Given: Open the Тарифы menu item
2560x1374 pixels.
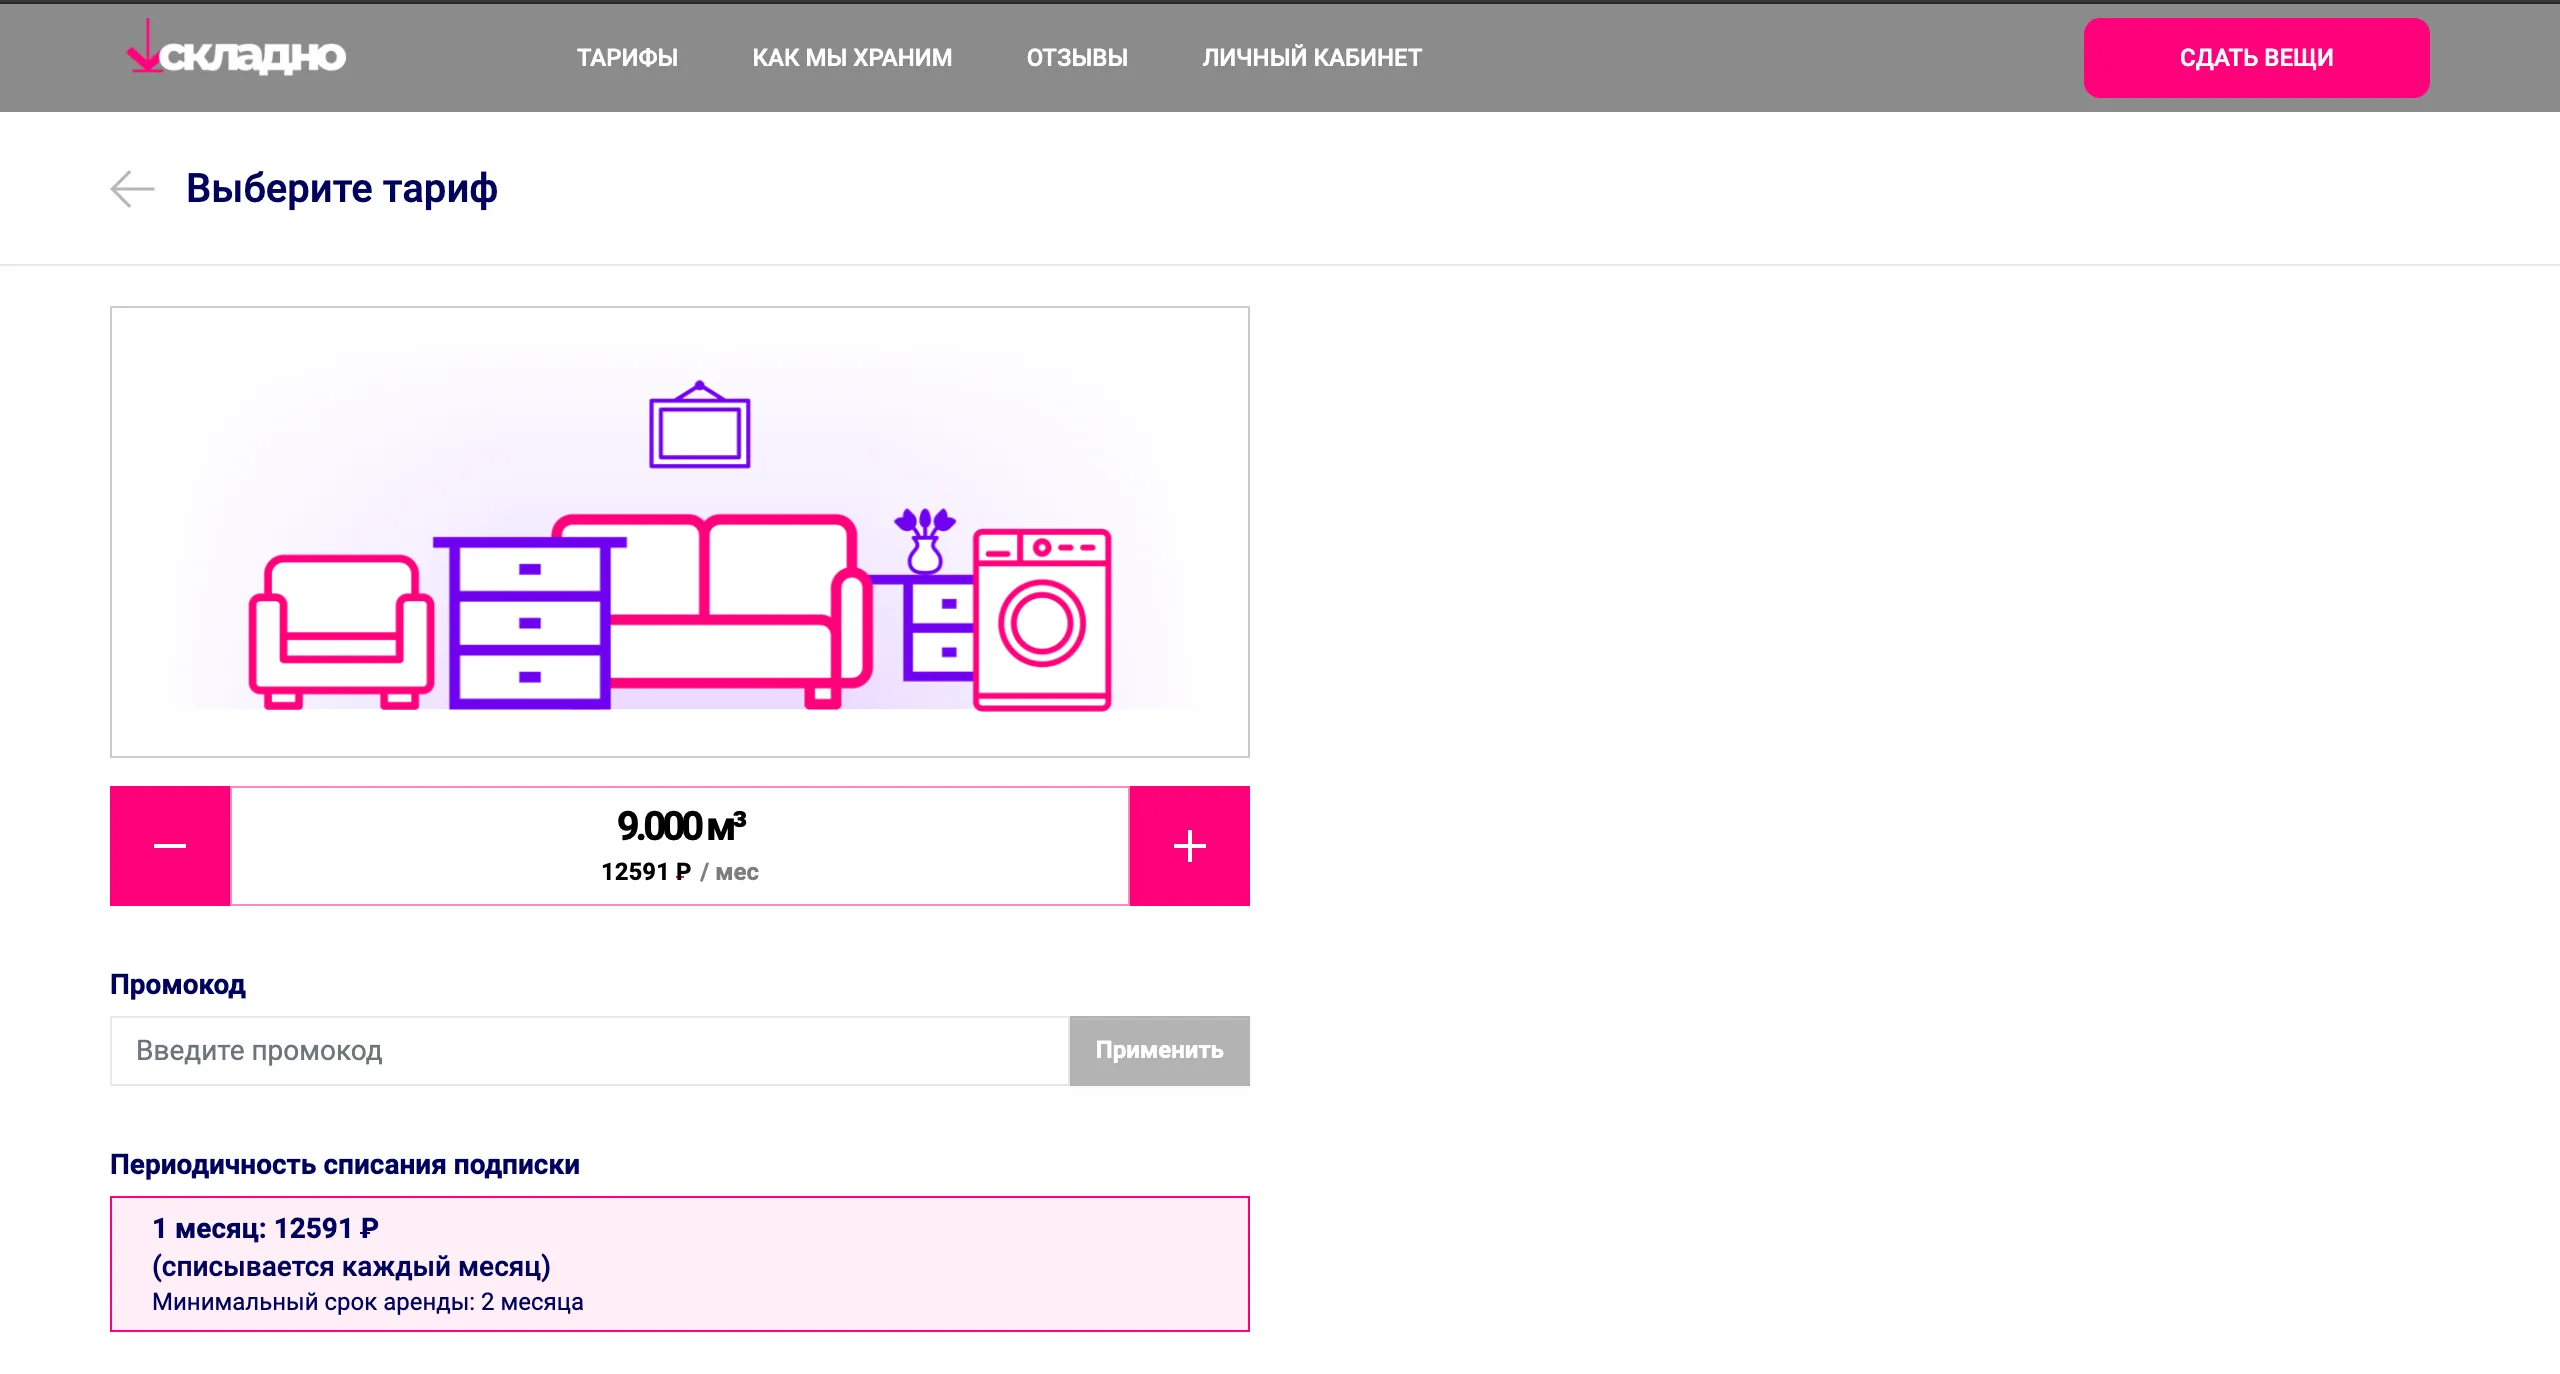Looking at the screenshot, I should (627, 57).
